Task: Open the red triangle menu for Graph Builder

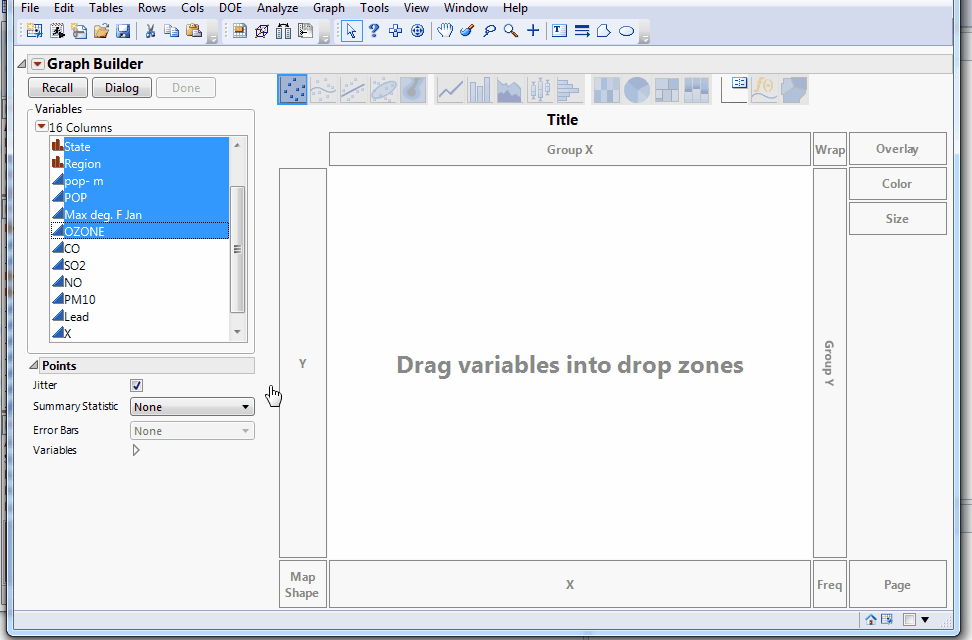Action: click(37, 62)
